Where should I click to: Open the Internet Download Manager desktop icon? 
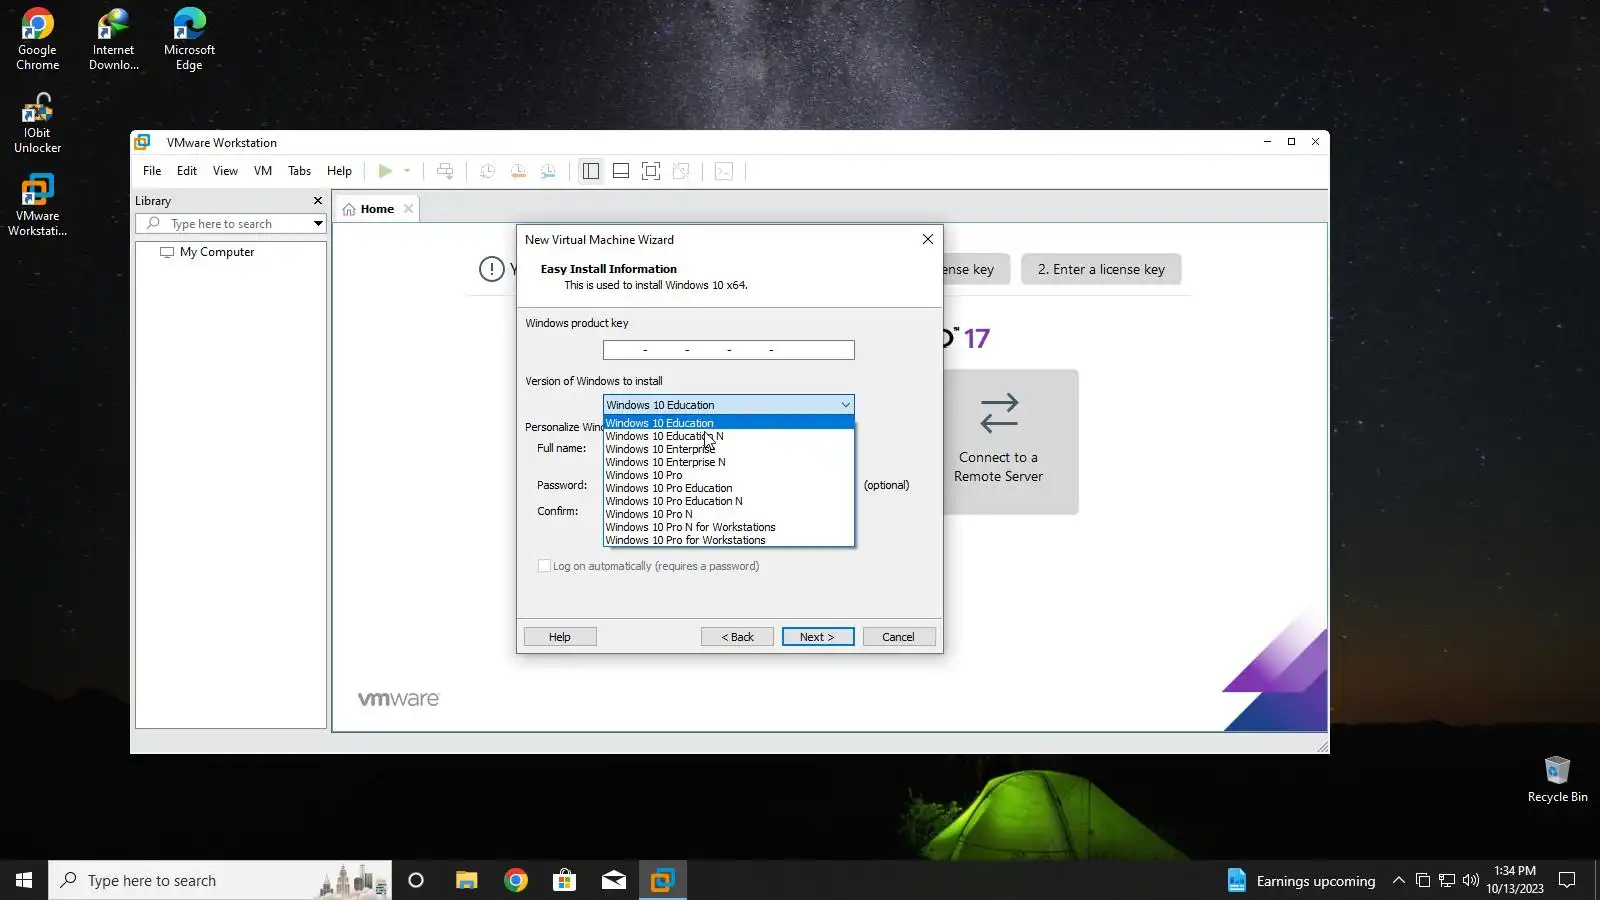[113, 40]
